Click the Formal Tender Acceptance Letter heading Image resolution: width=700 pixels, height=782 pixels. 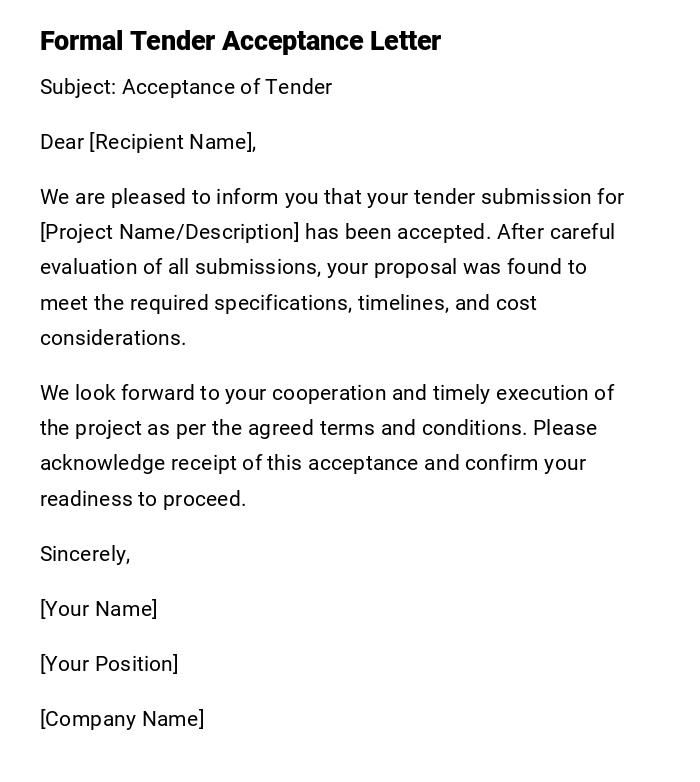click(240, 41)
